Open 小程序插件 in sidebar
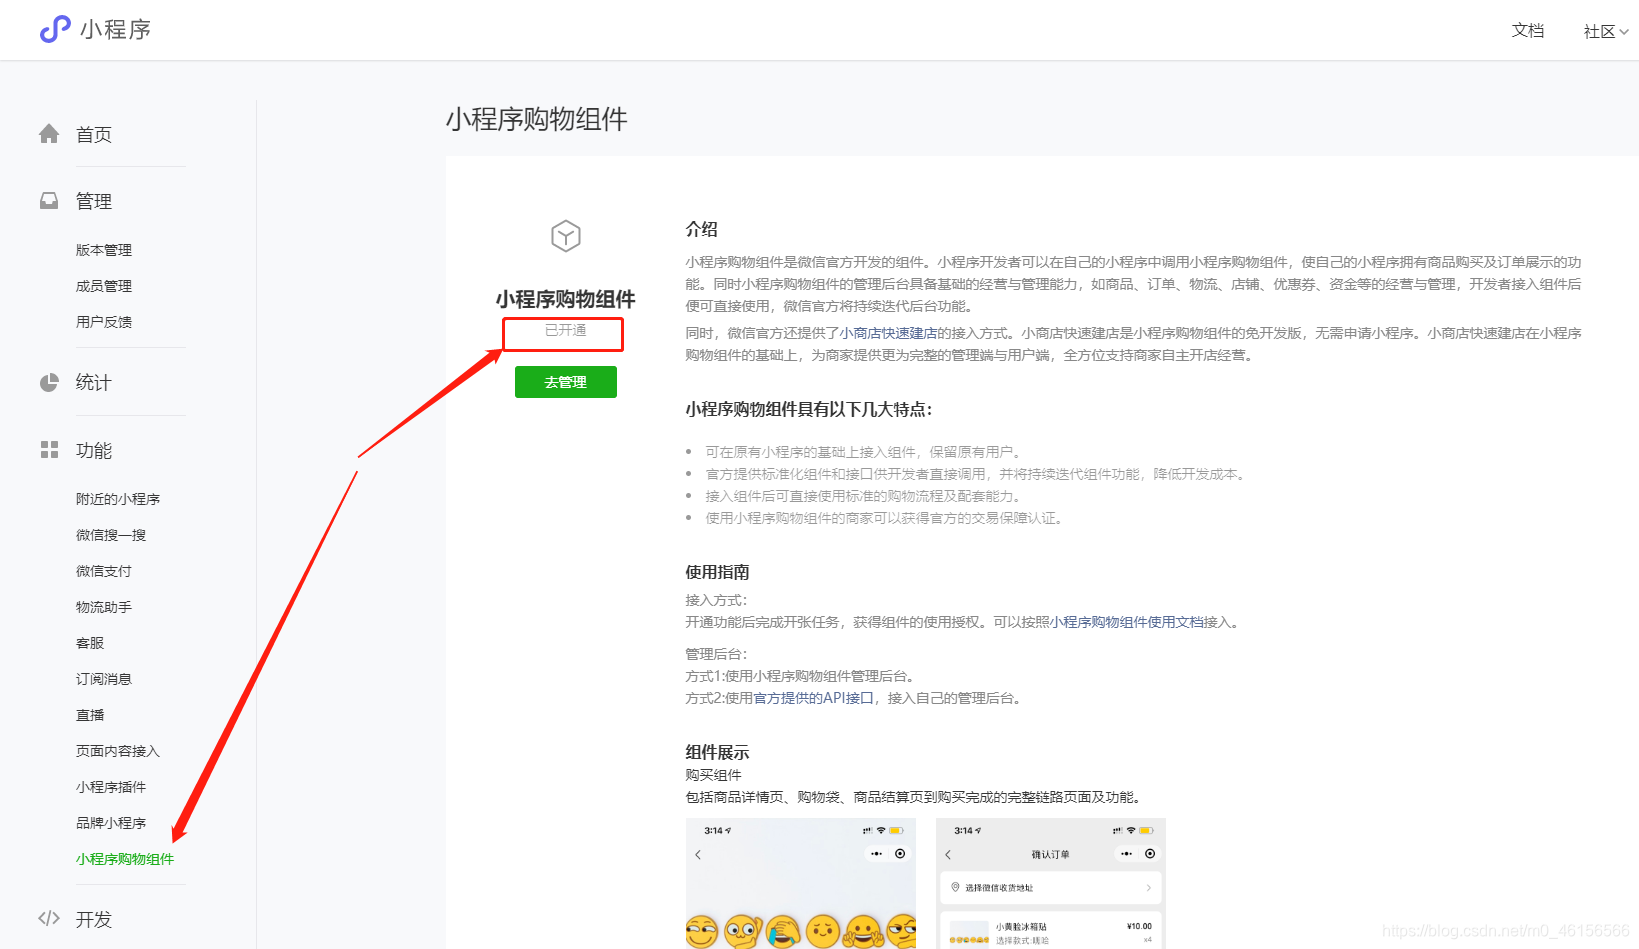The width and height of the screenshot is (1639, 949). click(x=111, y=787)
